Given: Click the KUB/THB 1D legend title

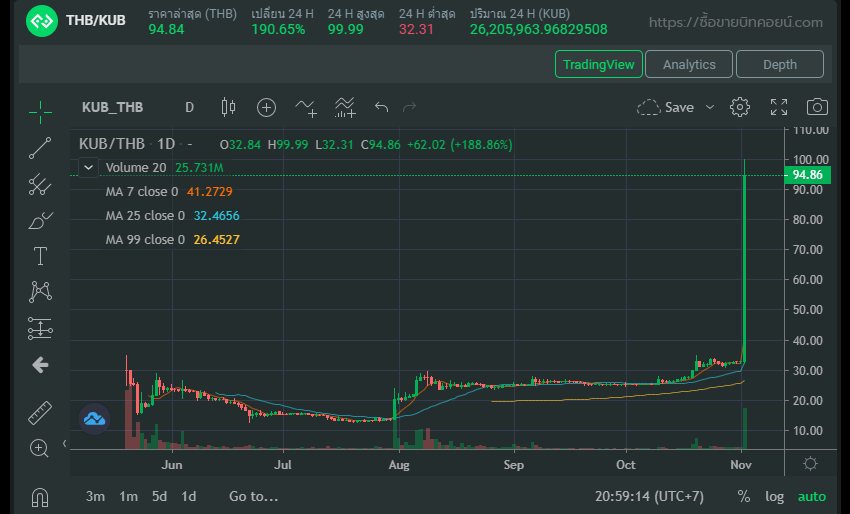Looking at the screenshot, I should point(127,144).
